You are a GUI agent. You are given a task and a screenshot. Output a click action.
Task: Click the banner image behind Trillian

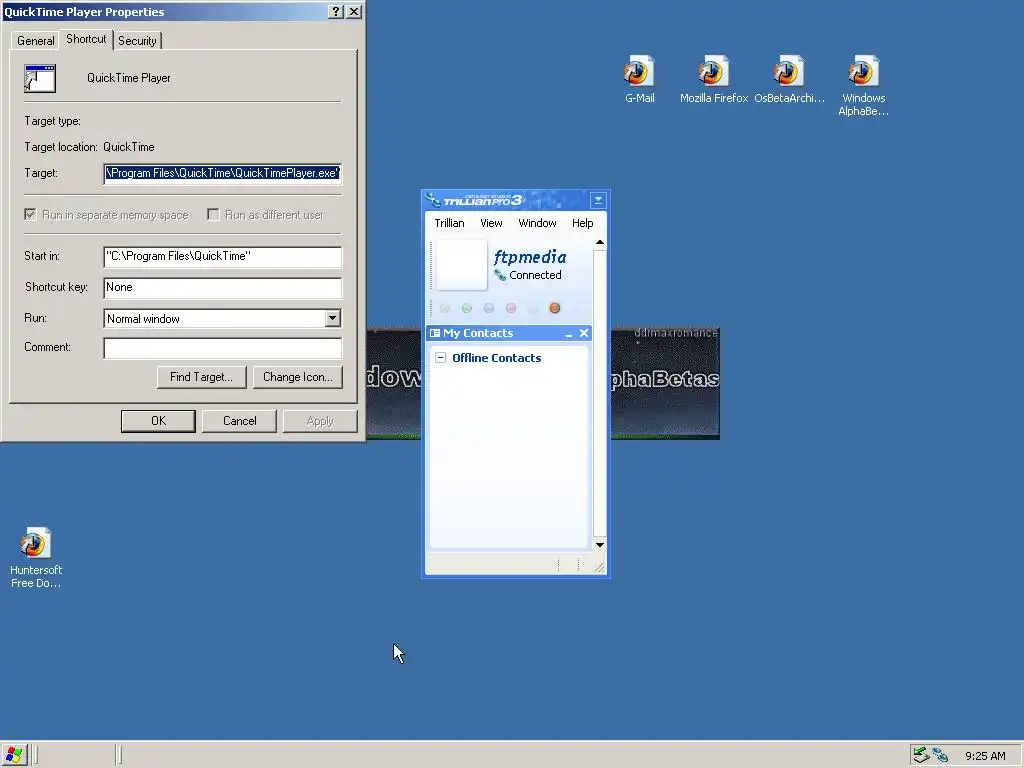click(665, 383)
